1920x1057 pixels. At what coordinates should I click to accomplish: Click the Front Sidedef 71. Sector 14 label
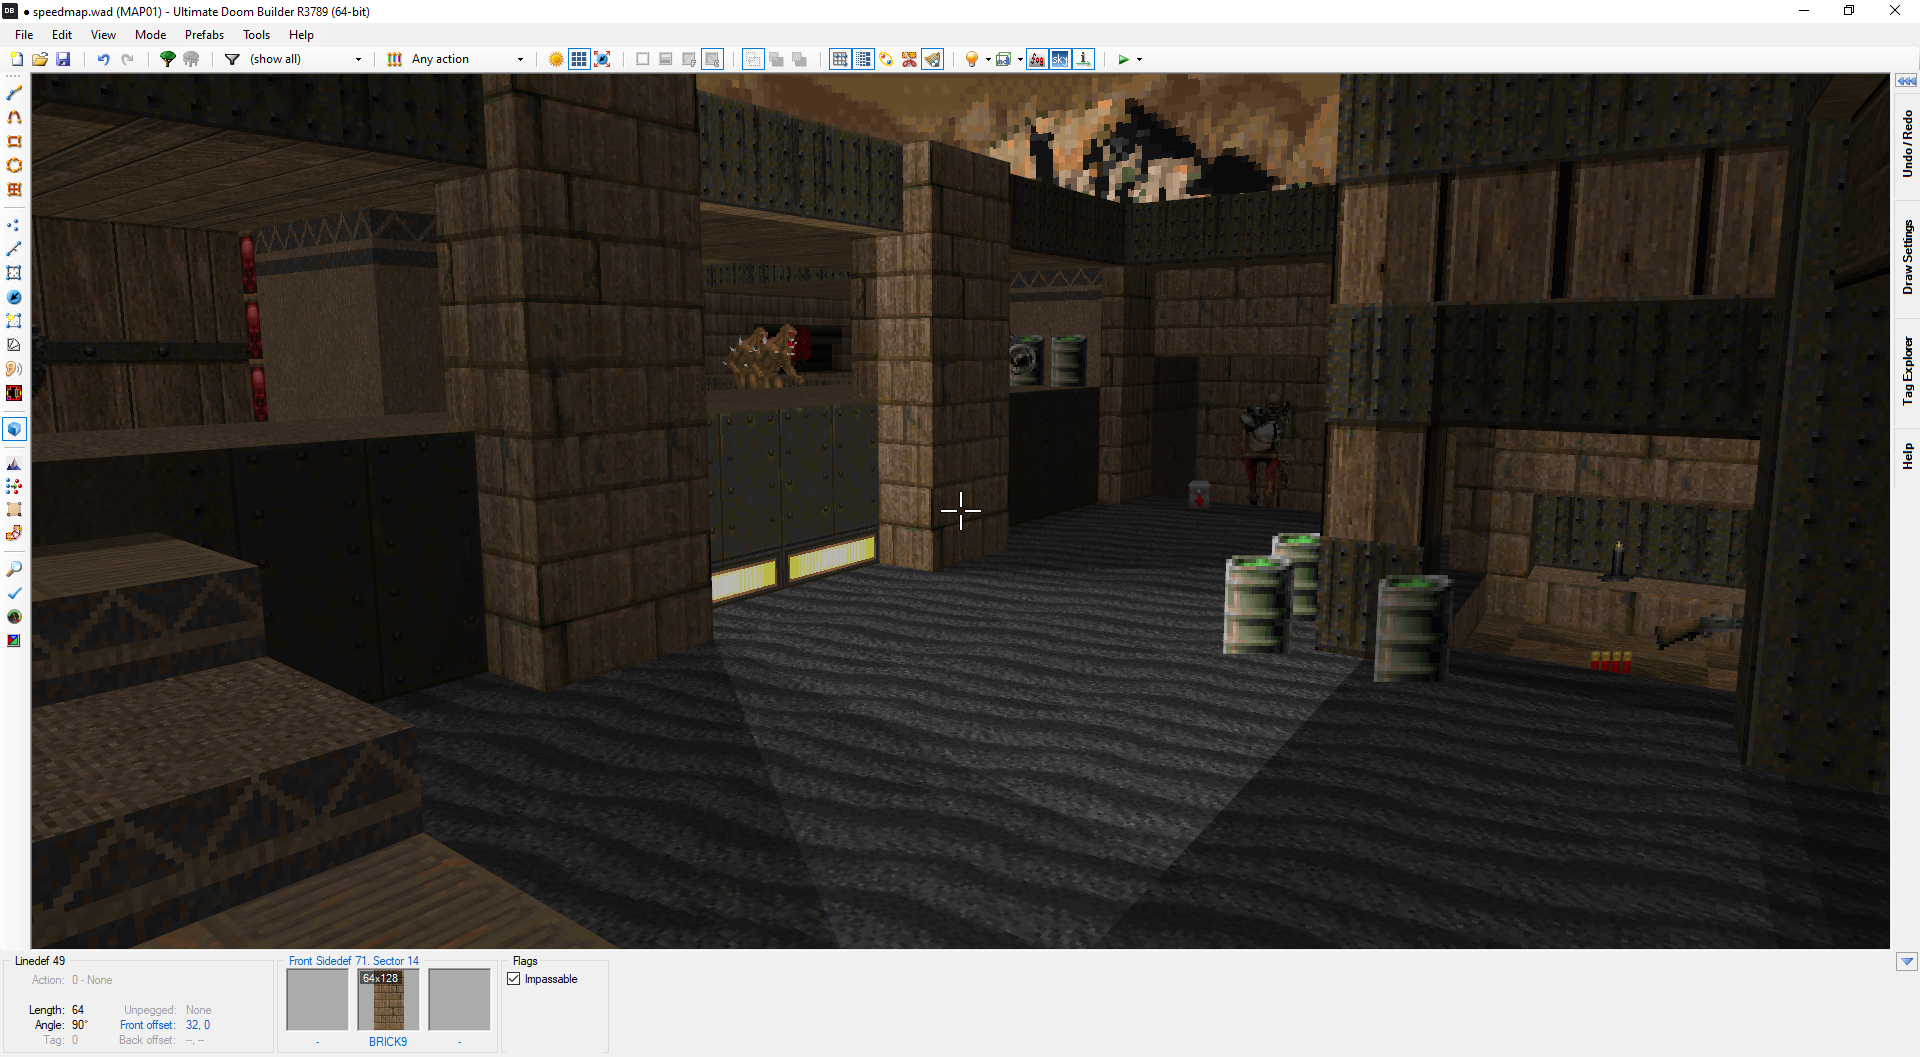click(x=354, y=961)
